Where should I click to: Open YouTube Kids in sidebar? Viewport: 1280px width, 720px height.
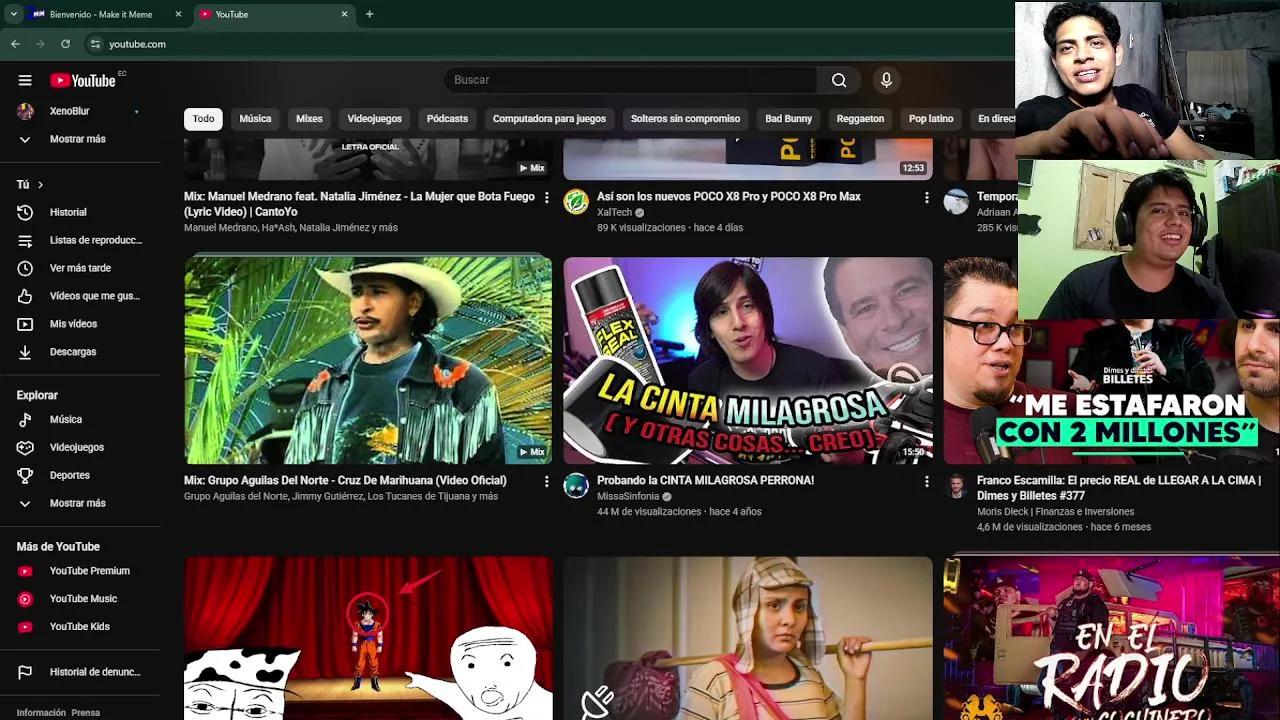point(80,627)
